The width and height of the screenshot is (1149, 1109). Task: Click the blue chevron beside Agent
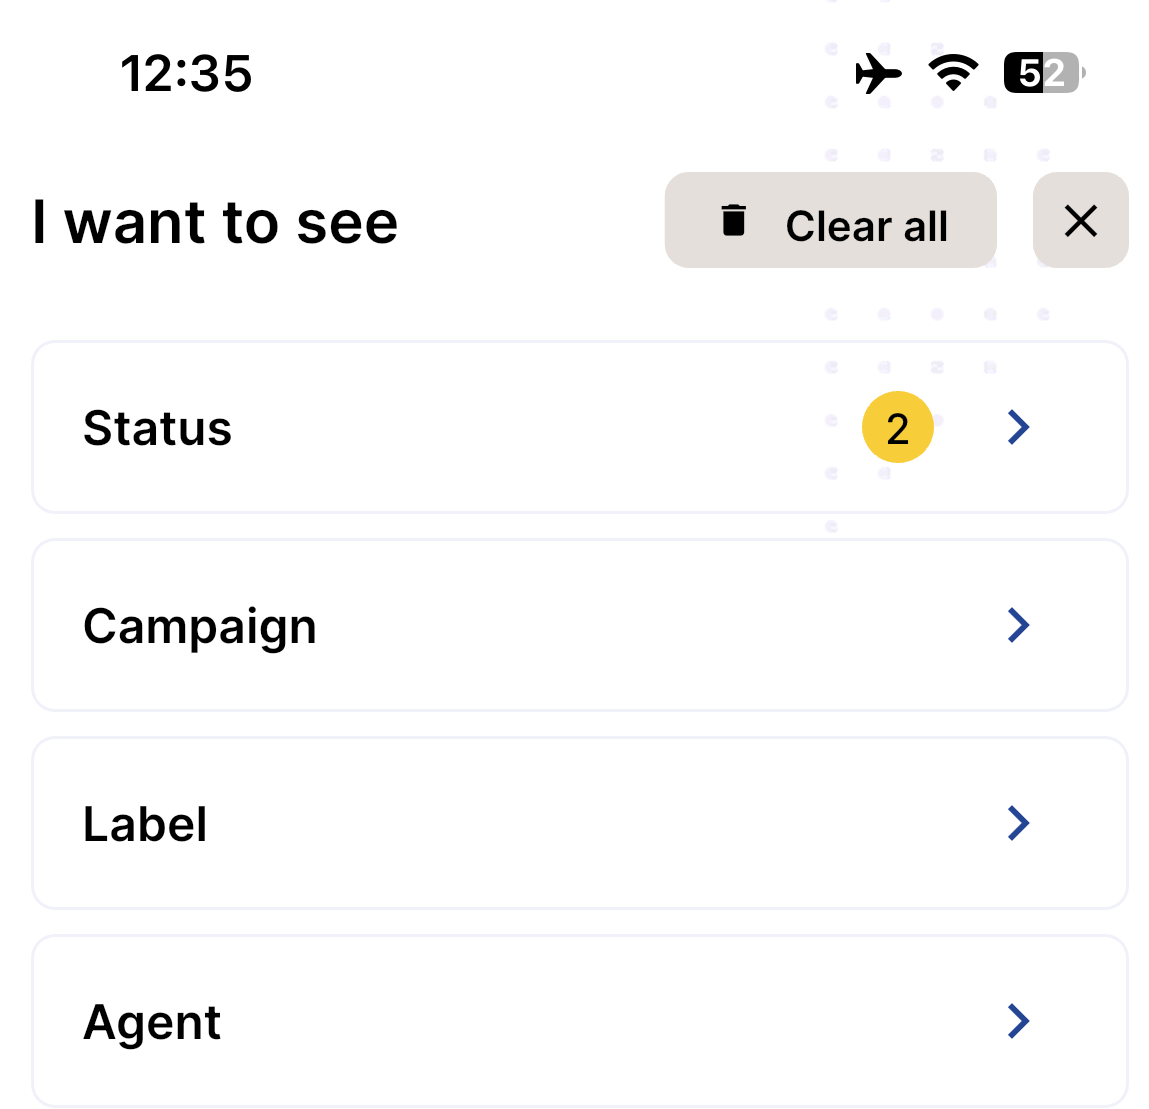[x=1018, y=1021]
